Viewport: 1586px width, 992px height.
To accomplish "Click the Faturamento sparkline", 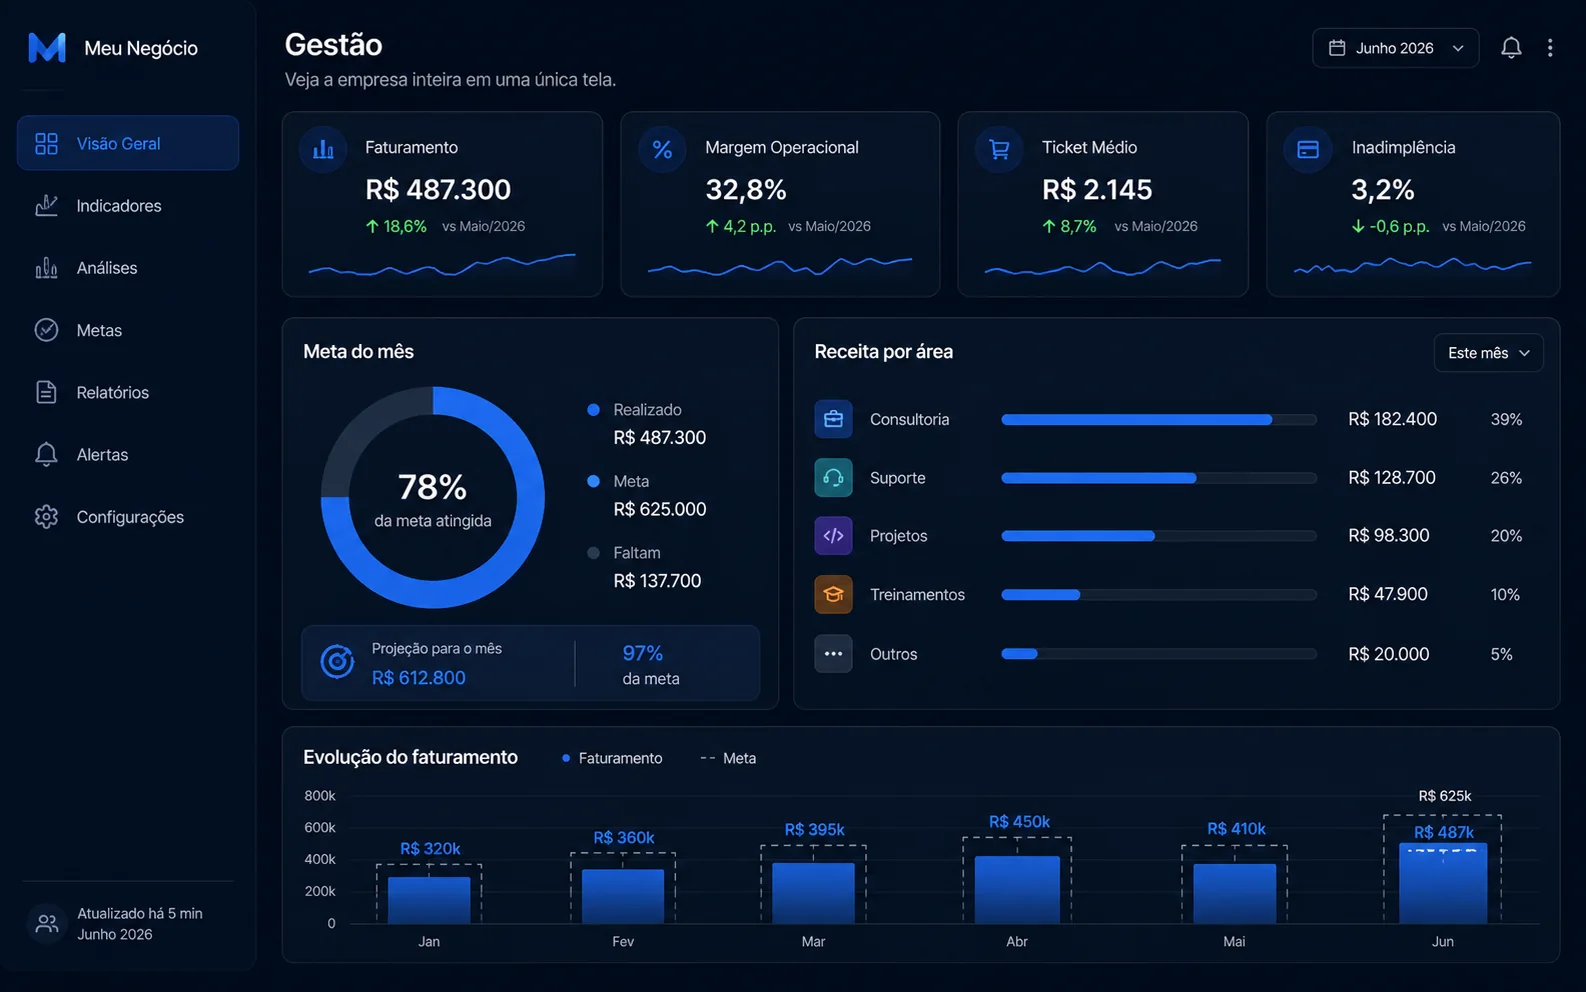I will point(442,265).
